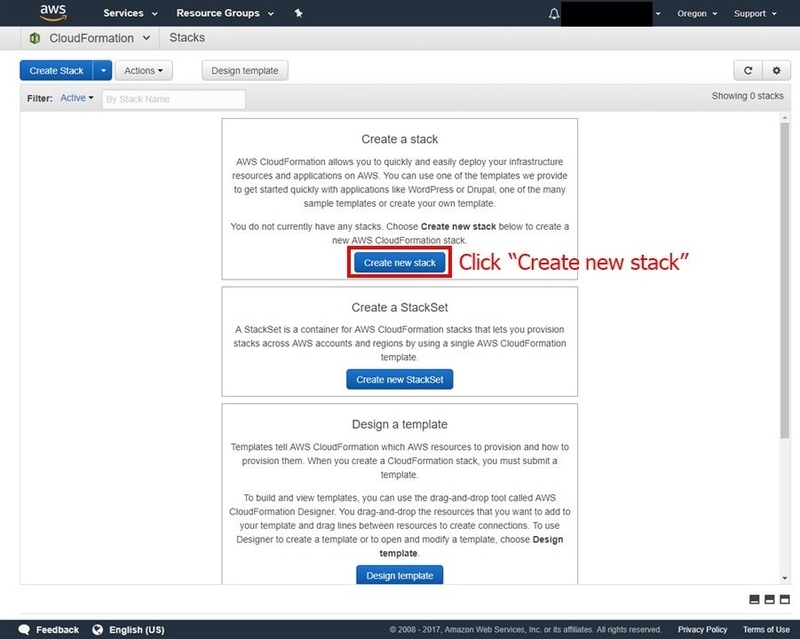Click the language globe icon
800x639 pixels.
pyautogui.click(x=97, y=630)
